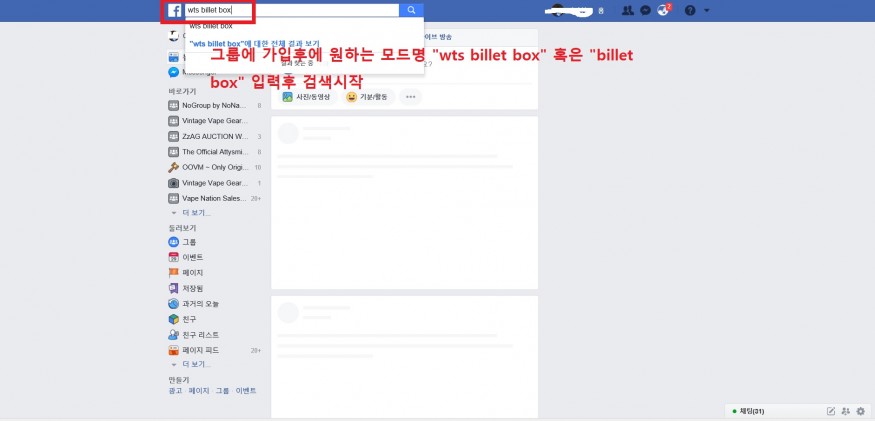Image resolution: width=875 pixels, height=421 pixels.
Task: Click into the wts billet box search field
Action: 292,10
